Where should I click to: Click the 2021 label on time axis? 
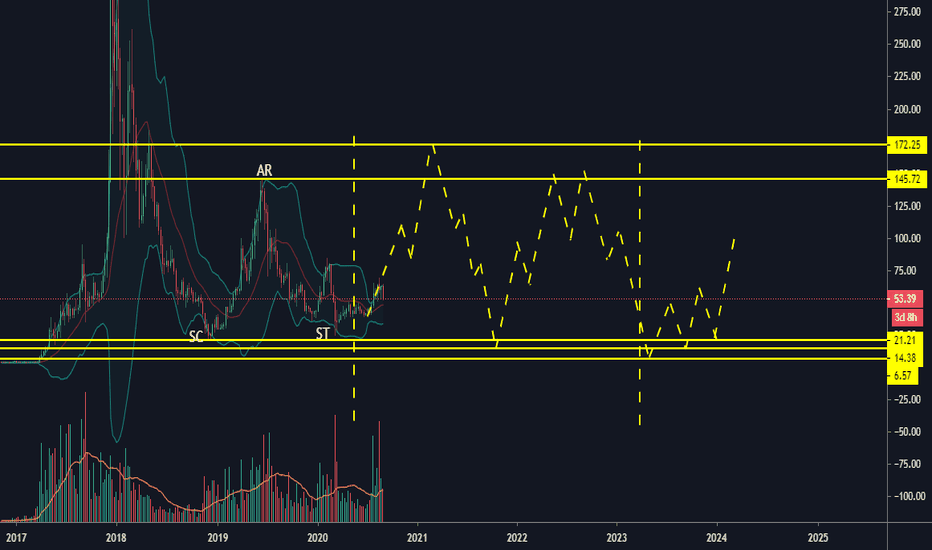[x=417, y=538]
